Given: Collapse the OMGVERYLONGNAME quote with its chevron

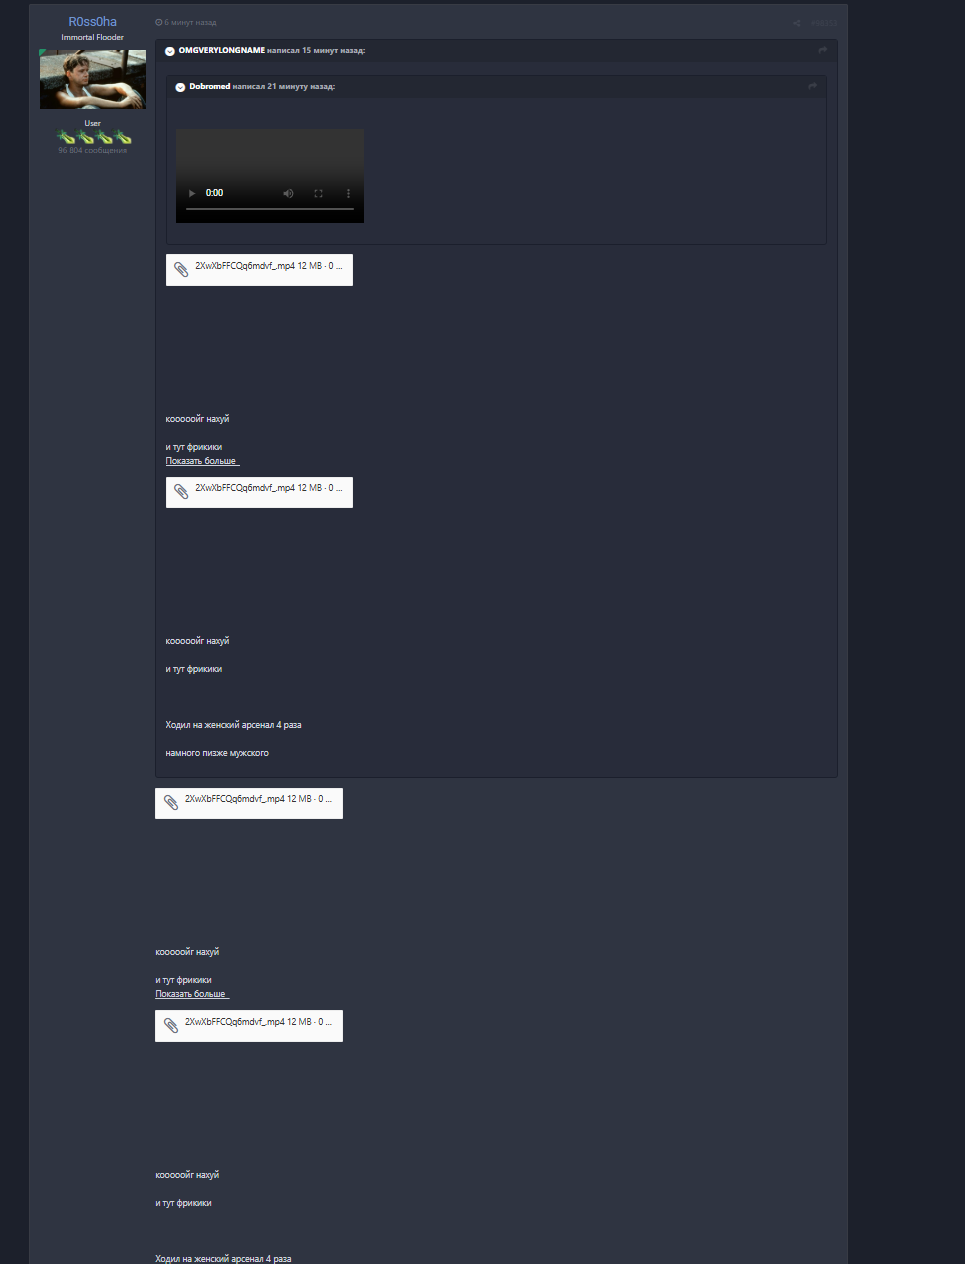Looking at the screenshot, I should coord(170,51).
